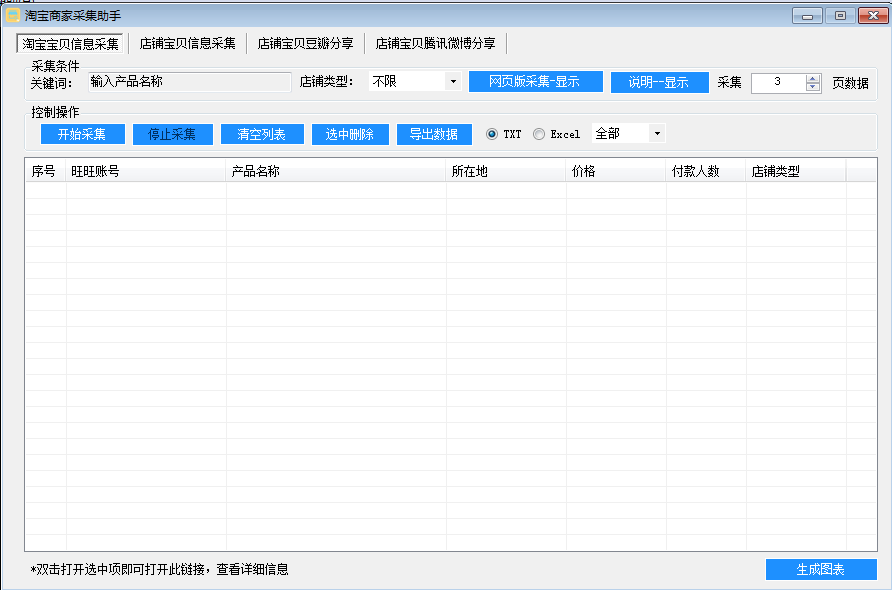
Task: Sort by the 所在地 column header
Action: 506,171
